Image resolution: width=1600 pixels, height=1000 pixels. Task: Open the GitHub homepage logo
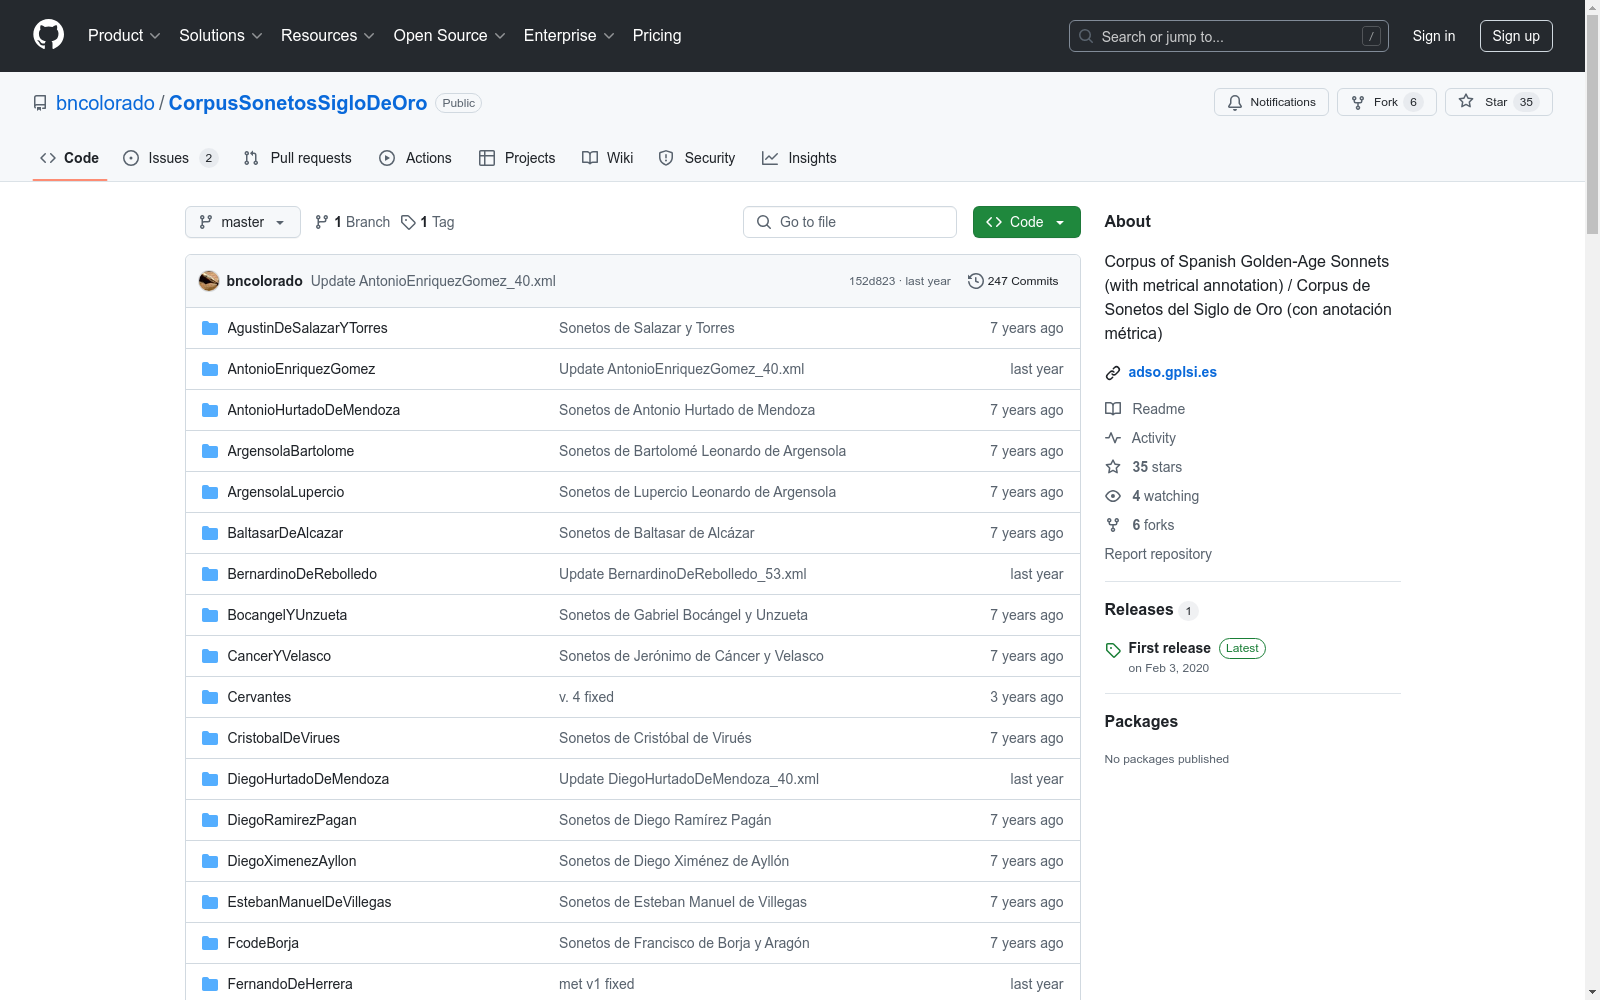point(48,35)
